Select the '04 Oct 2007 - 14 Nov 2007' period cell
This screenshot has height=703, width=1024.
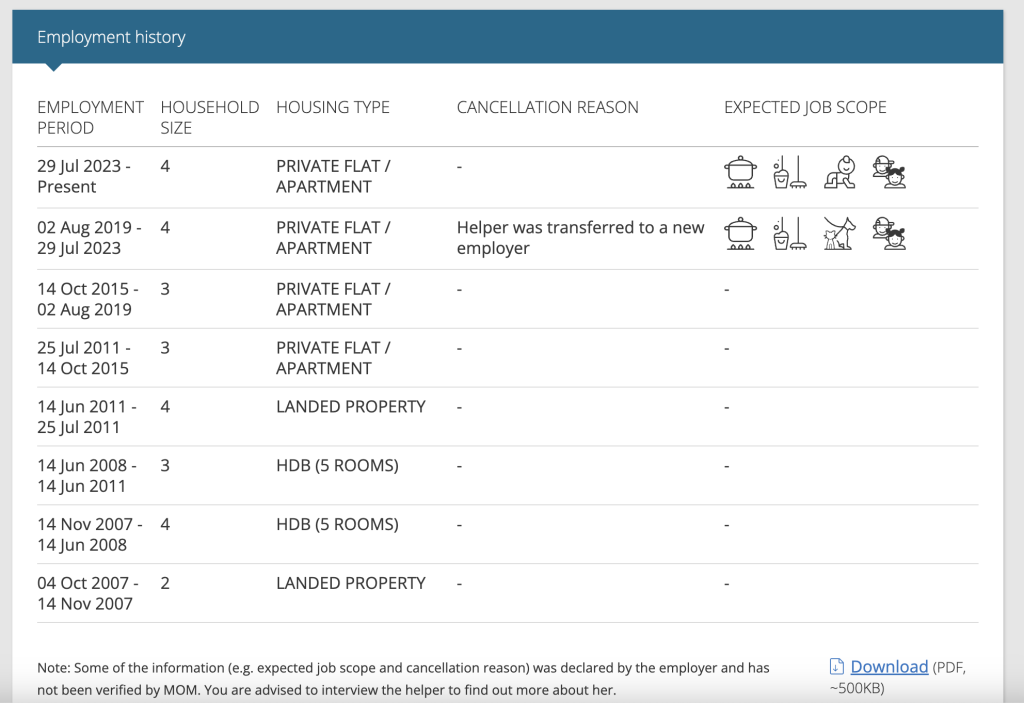[88, 593]
